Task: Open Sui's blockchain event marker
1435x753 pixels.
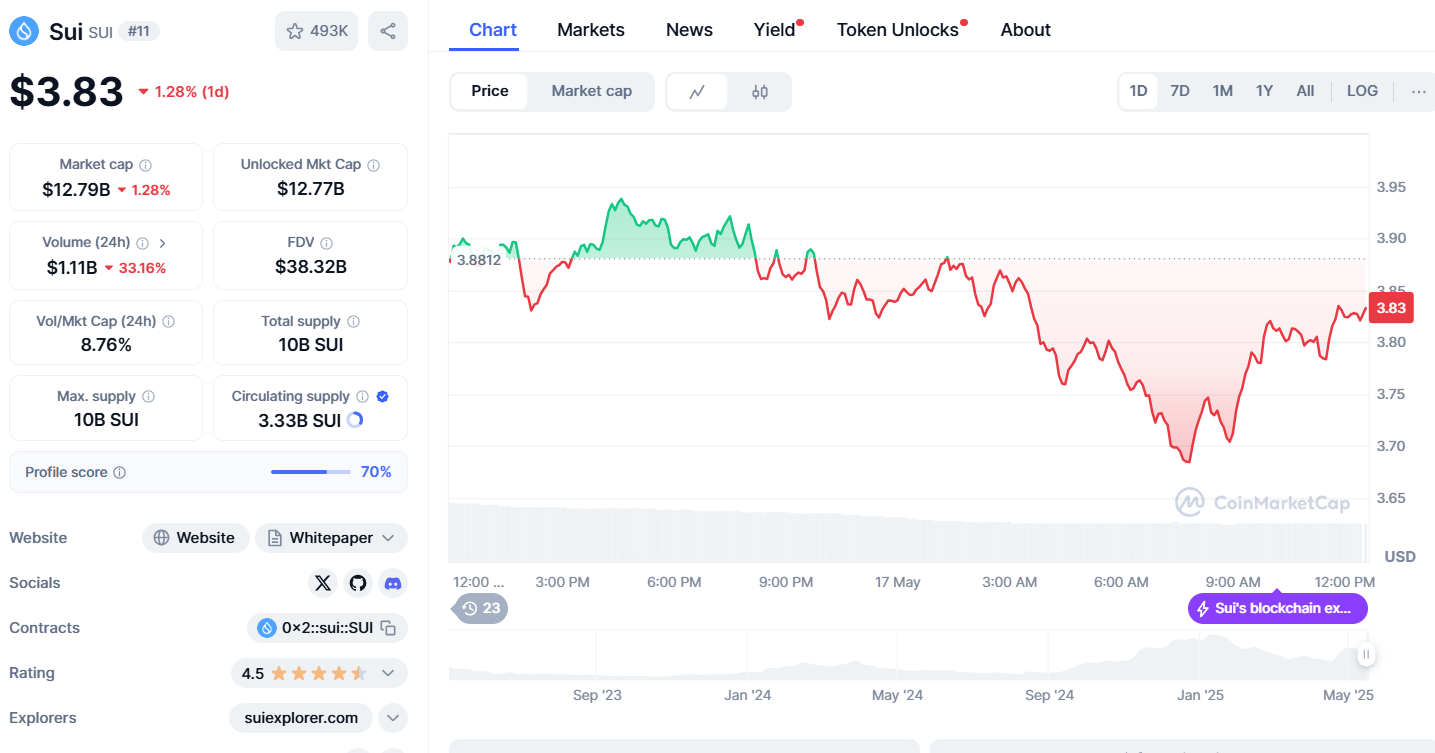Action: pos(1277,608)
